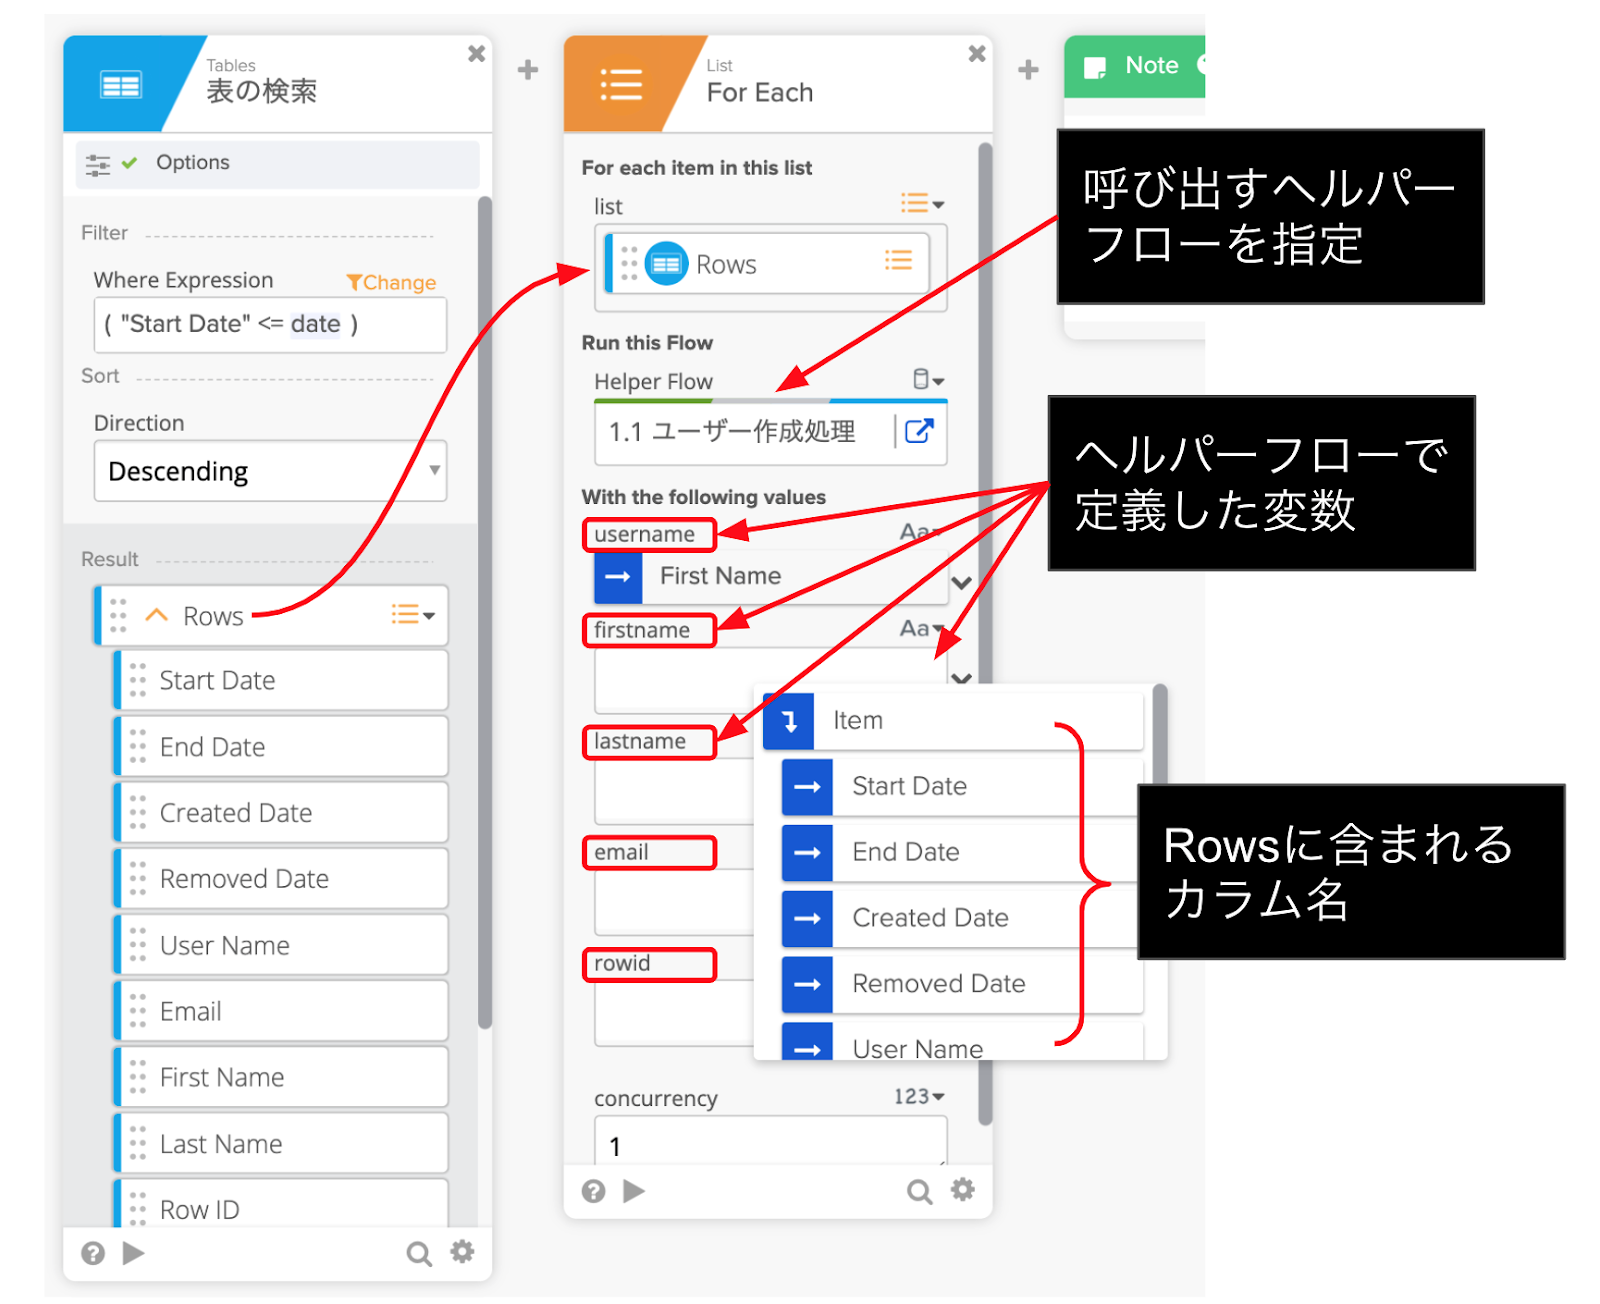The width and height of the screenshot is (1600, 1304).
Task: Click Change link for Where Expression
Action: (x=392, y=283)
